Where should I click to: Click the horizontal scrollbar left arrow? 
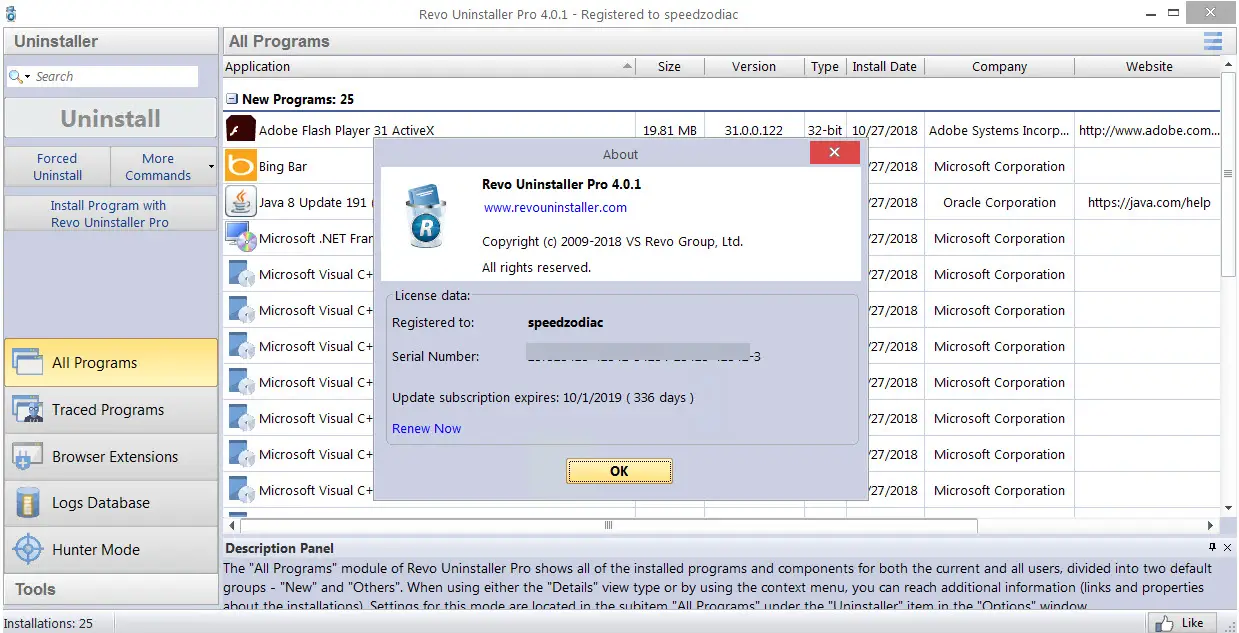click(x=232, y=525)
